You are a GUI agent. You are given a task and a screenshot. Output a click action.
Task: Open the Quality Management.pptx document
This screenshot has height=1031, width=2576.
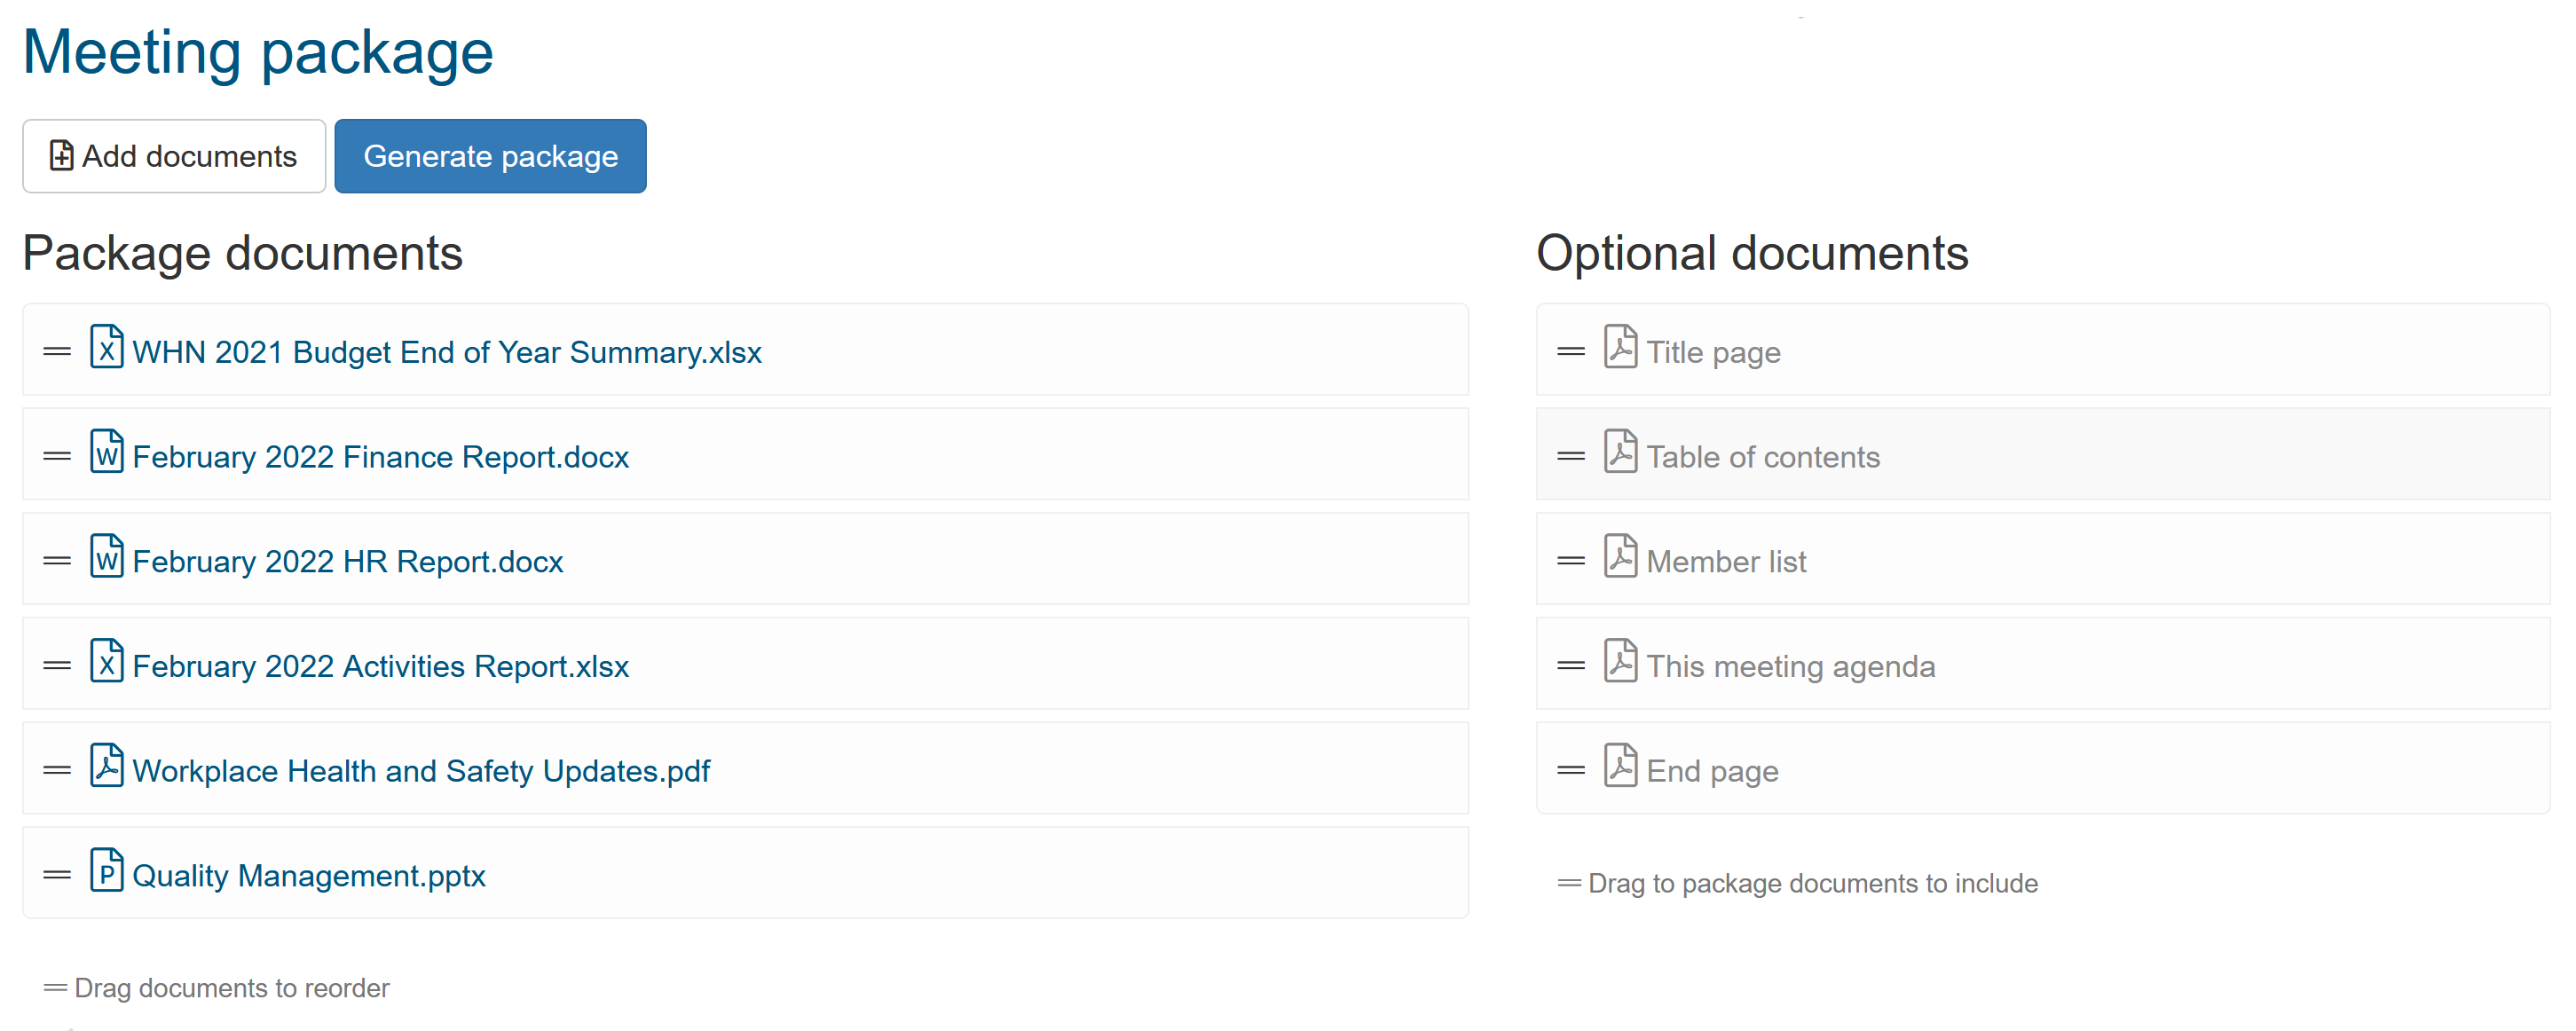pyautogui.click(x=308, y=877)
